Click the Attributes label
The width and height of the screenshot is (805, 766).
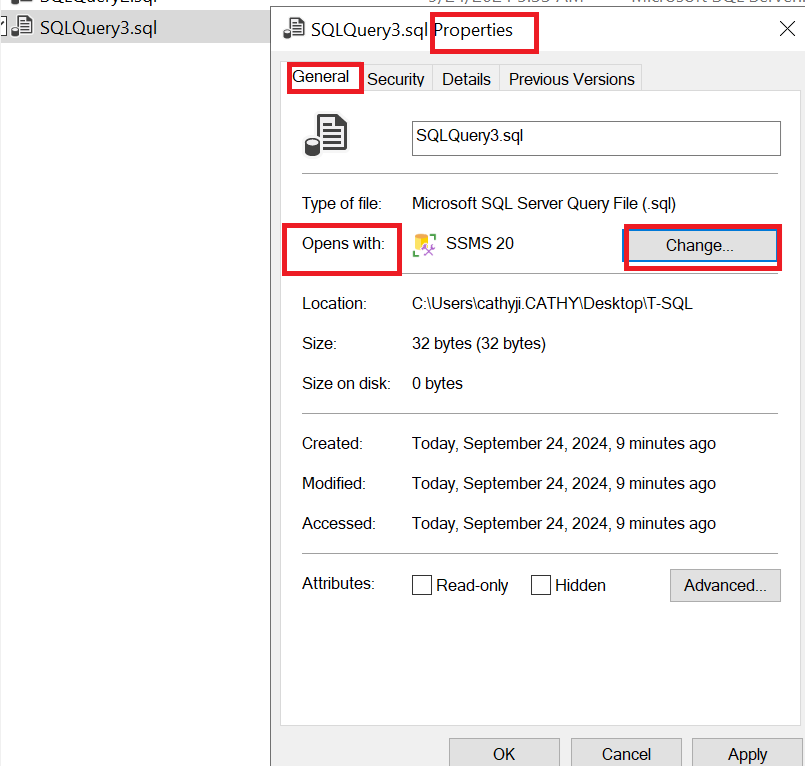coord(338,584)
